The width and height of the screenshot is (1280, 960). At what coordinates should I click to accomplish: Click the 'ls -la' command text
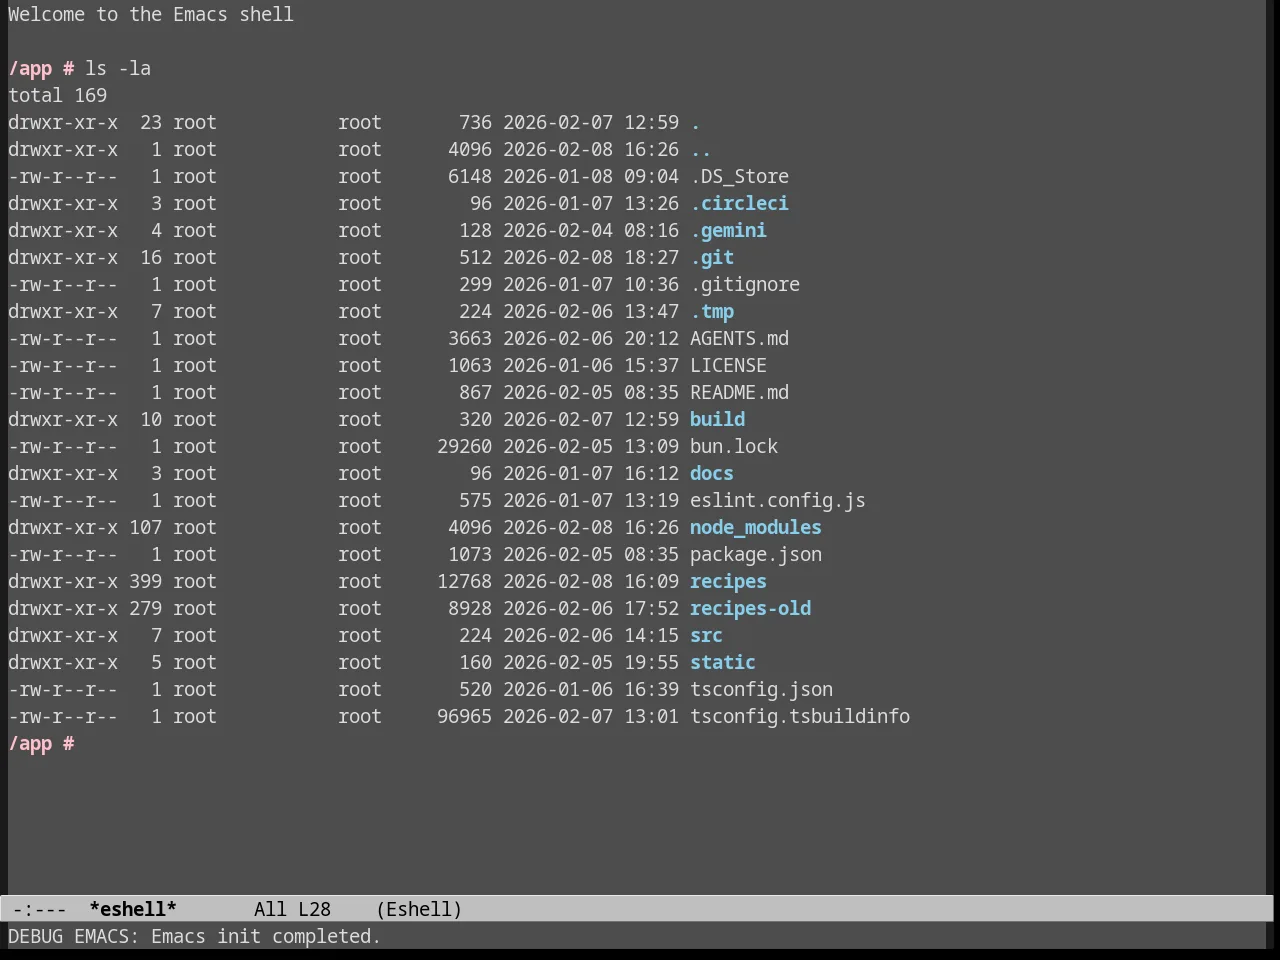[118, 68]
